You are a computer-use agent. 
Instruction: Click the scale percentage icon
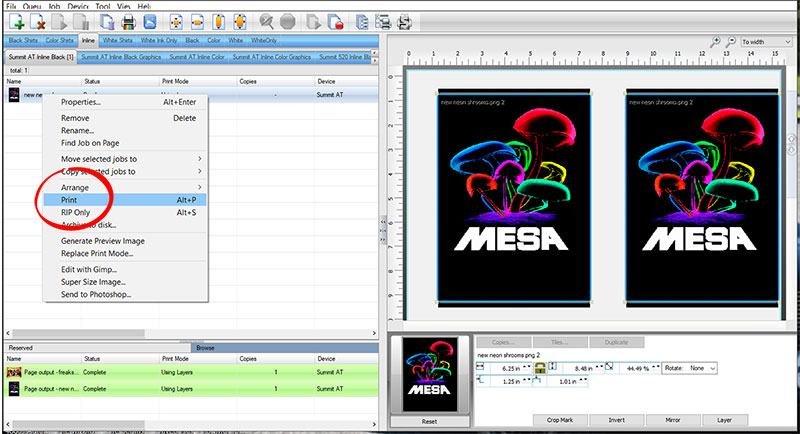click(x=609, y=367)
